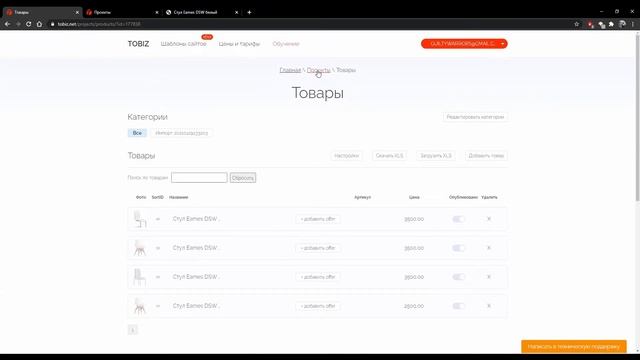Viewport: 640px width, 360px height.
Task: Open fourth product's chair thumbnail
Action: click(x=140, y=306)
